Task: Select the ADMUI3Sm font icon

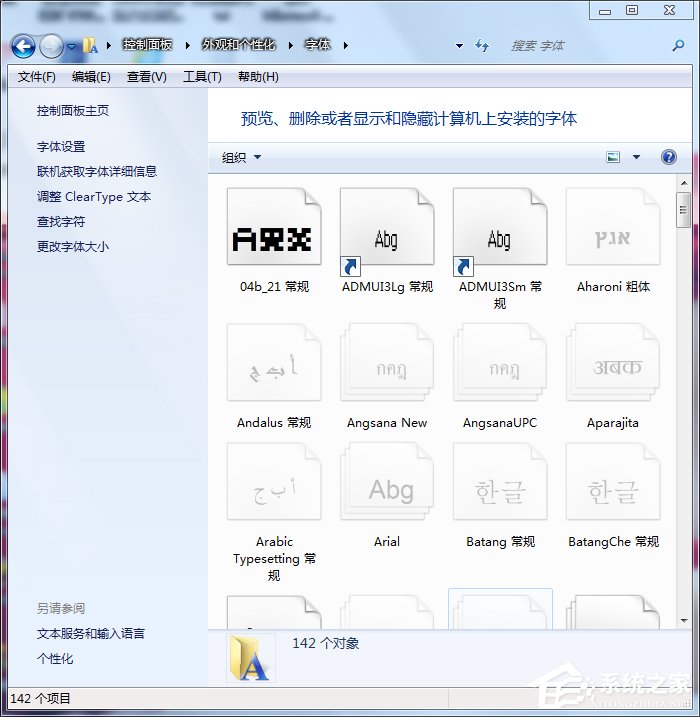Action: click(500, 227)
